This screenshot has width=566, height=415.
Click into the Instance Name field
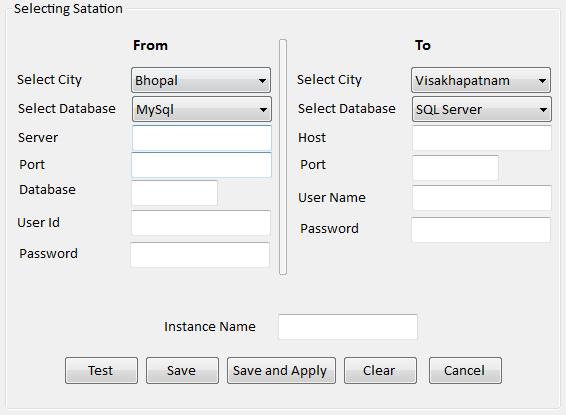coord(348,327)
